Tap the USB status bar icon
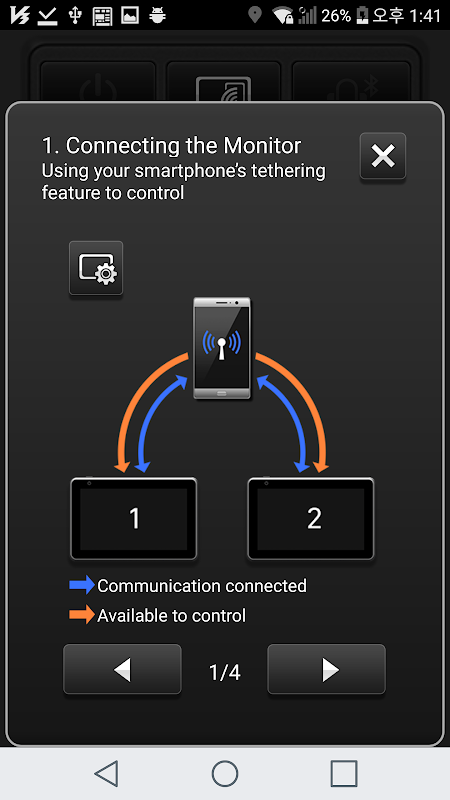This screenshot has width=450, height=800. [x=75, y=15]
